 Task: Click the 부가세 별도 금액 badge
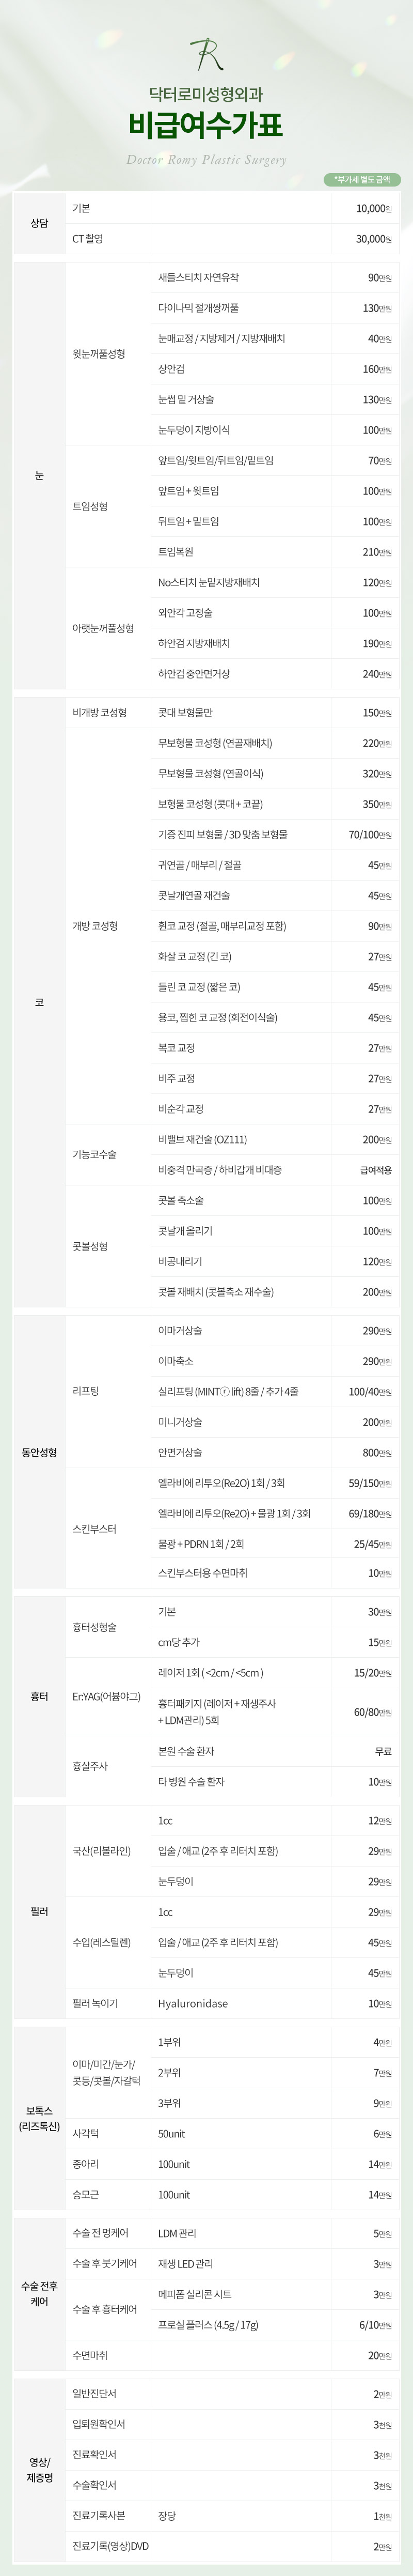point(362,180)
